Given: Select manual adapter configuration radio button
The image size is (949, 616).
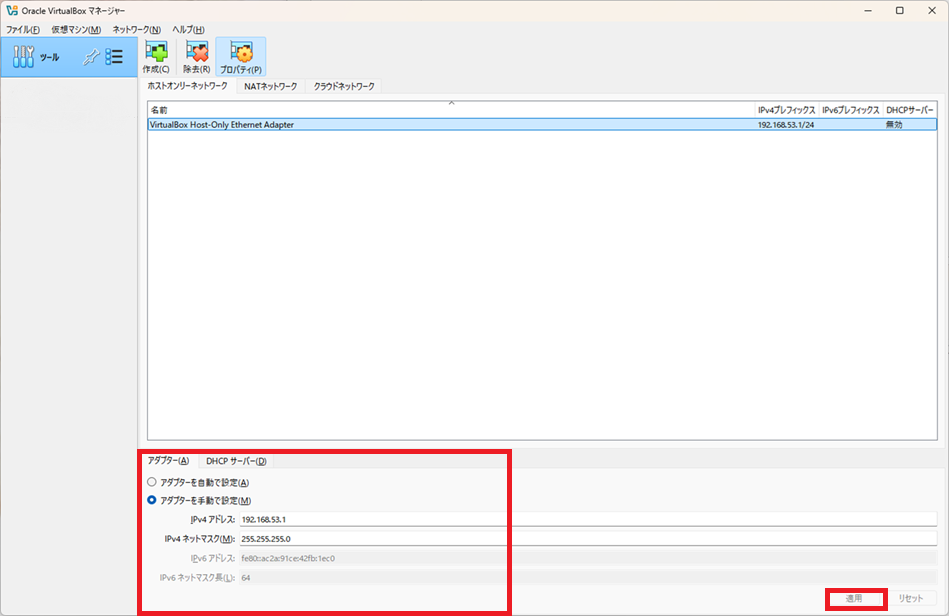Looking at the screenshot, I should tap(152, 500).
